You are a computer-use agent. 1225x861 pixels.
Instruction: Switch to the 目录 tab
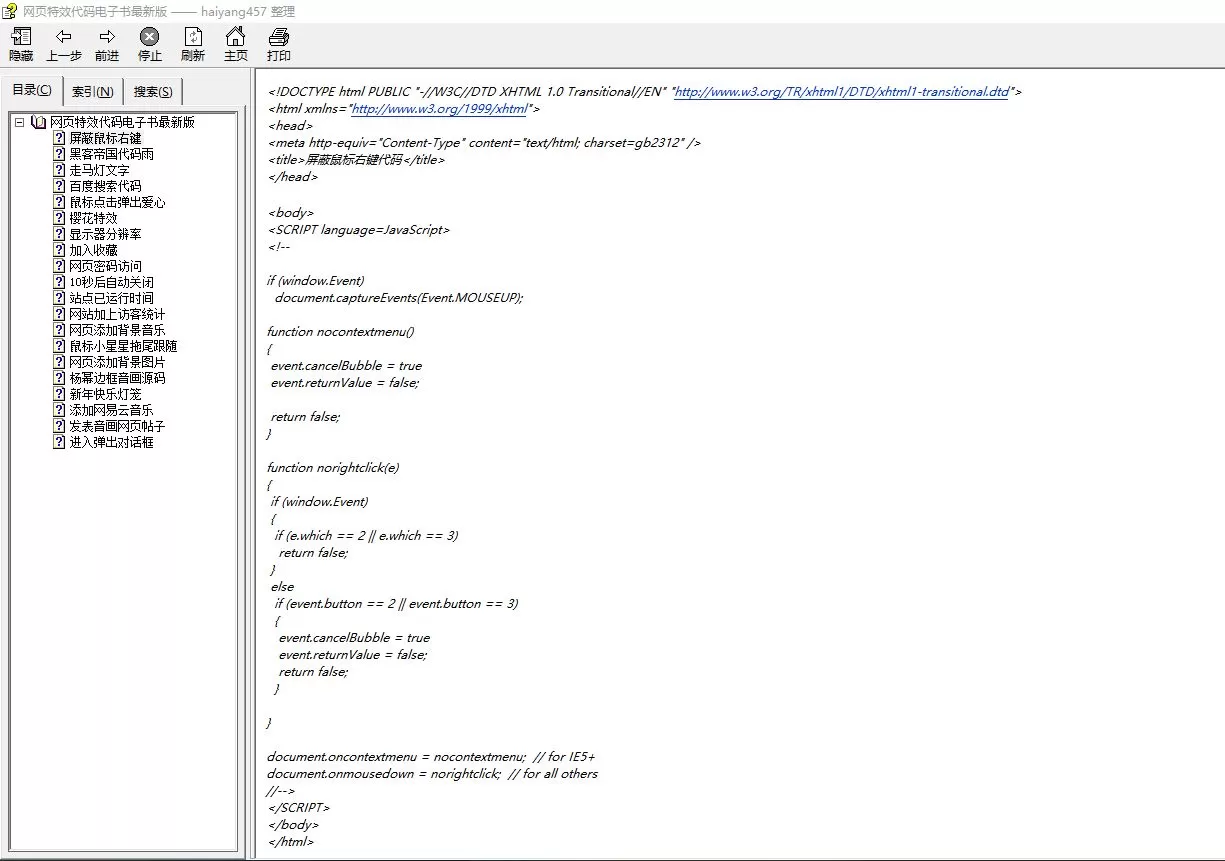pyautogui.click(x=32, y=90)
